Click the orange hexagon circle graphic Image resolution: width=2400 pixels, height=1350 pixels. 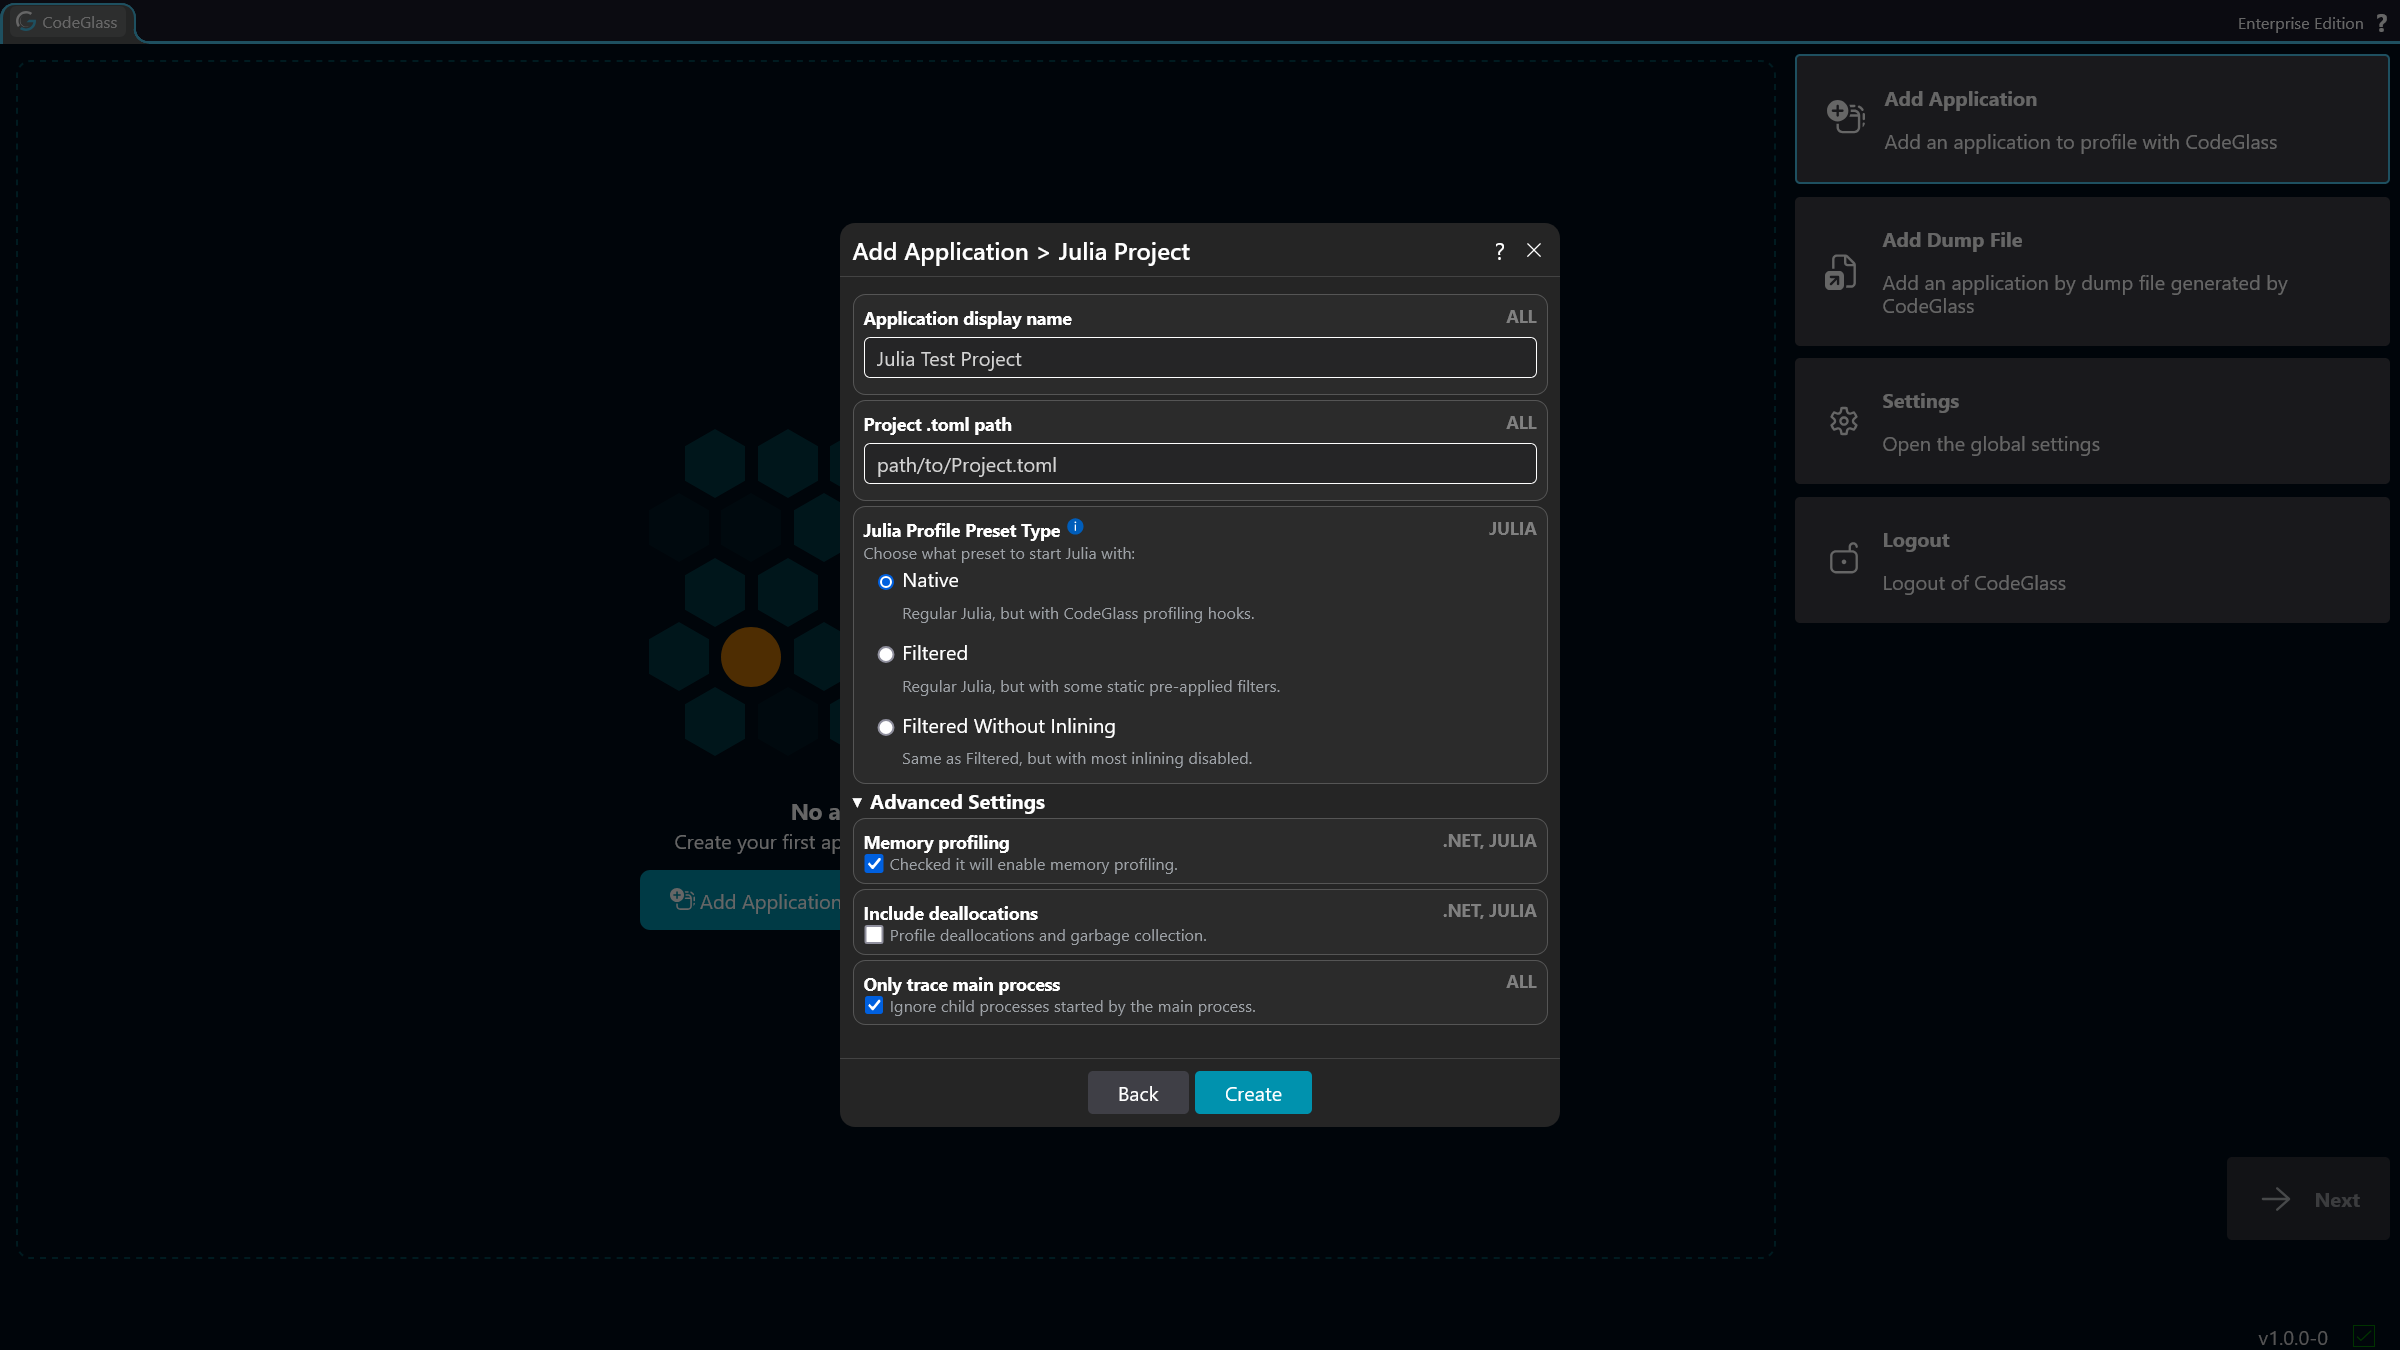click(750, 657)
